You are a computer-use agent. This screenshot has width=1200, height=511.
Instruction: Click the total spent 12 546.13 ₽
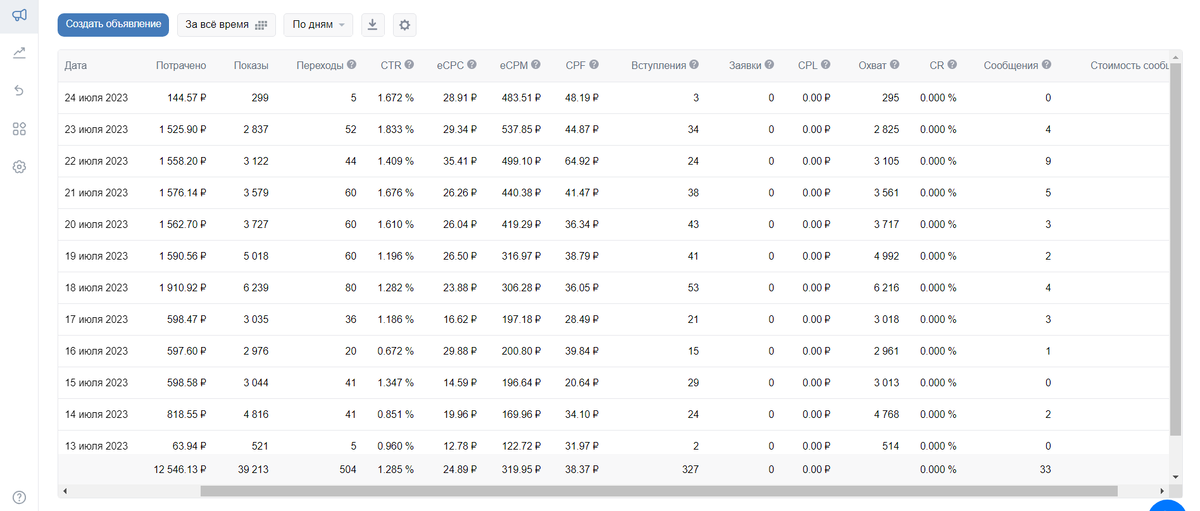(180, 468)
